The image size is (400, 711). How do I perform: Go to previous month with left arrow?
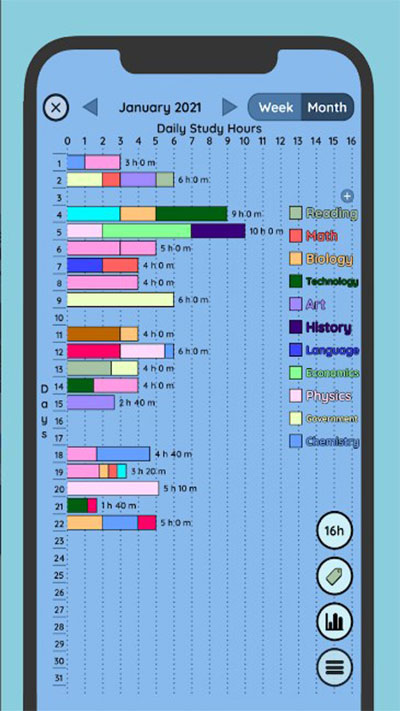tap(90, 107)
